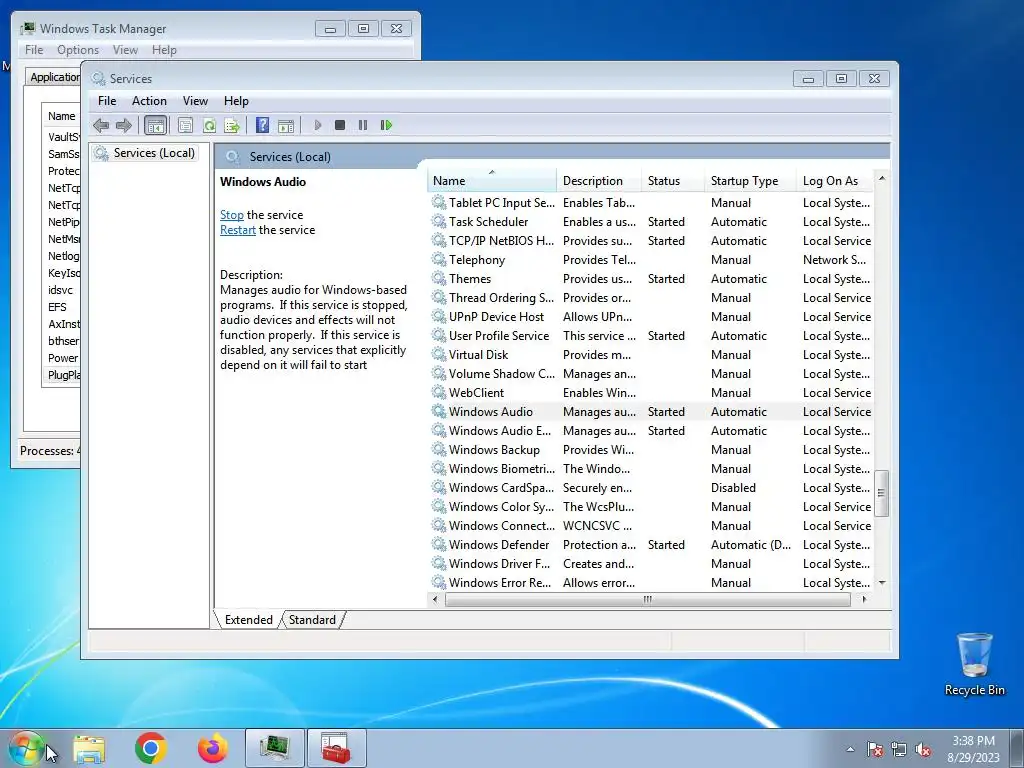Viewport: 1024px width, 768px height.
Task: Click the Tablet PC Input service gear icon
Action: tap(439, 203)
